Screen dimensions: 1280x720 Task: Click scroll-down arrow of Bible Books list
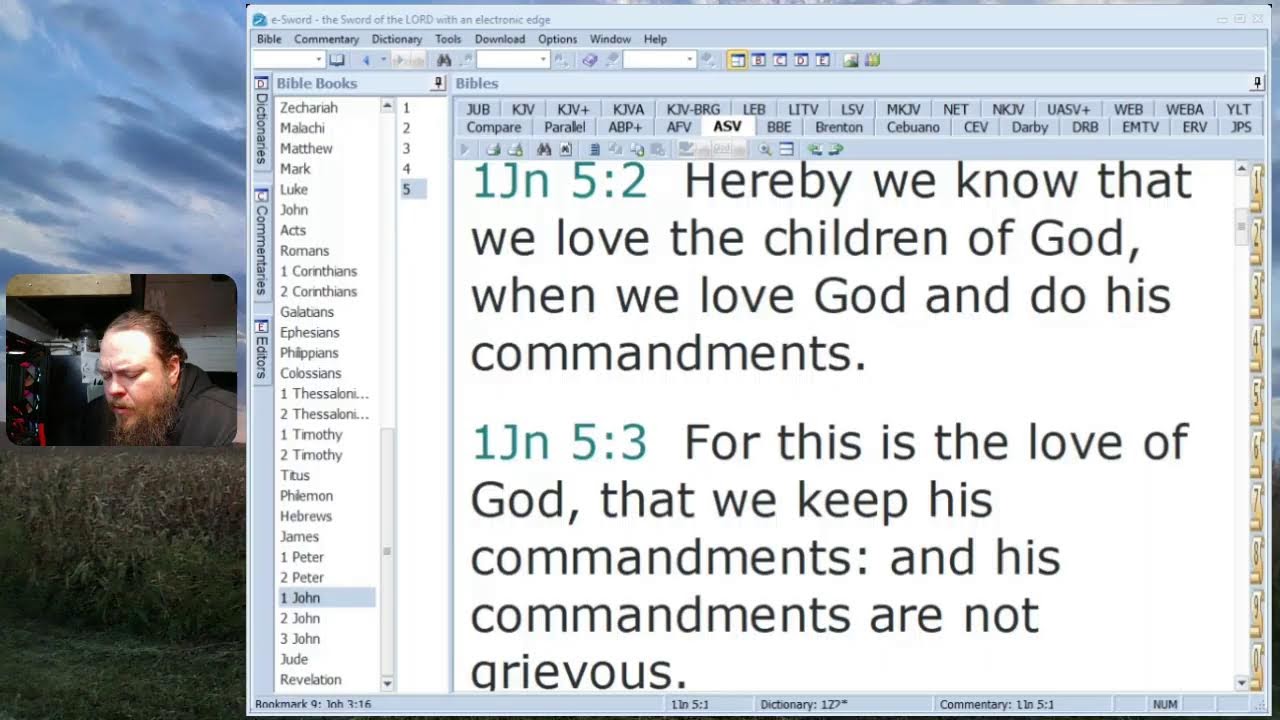tap(387, 684)
